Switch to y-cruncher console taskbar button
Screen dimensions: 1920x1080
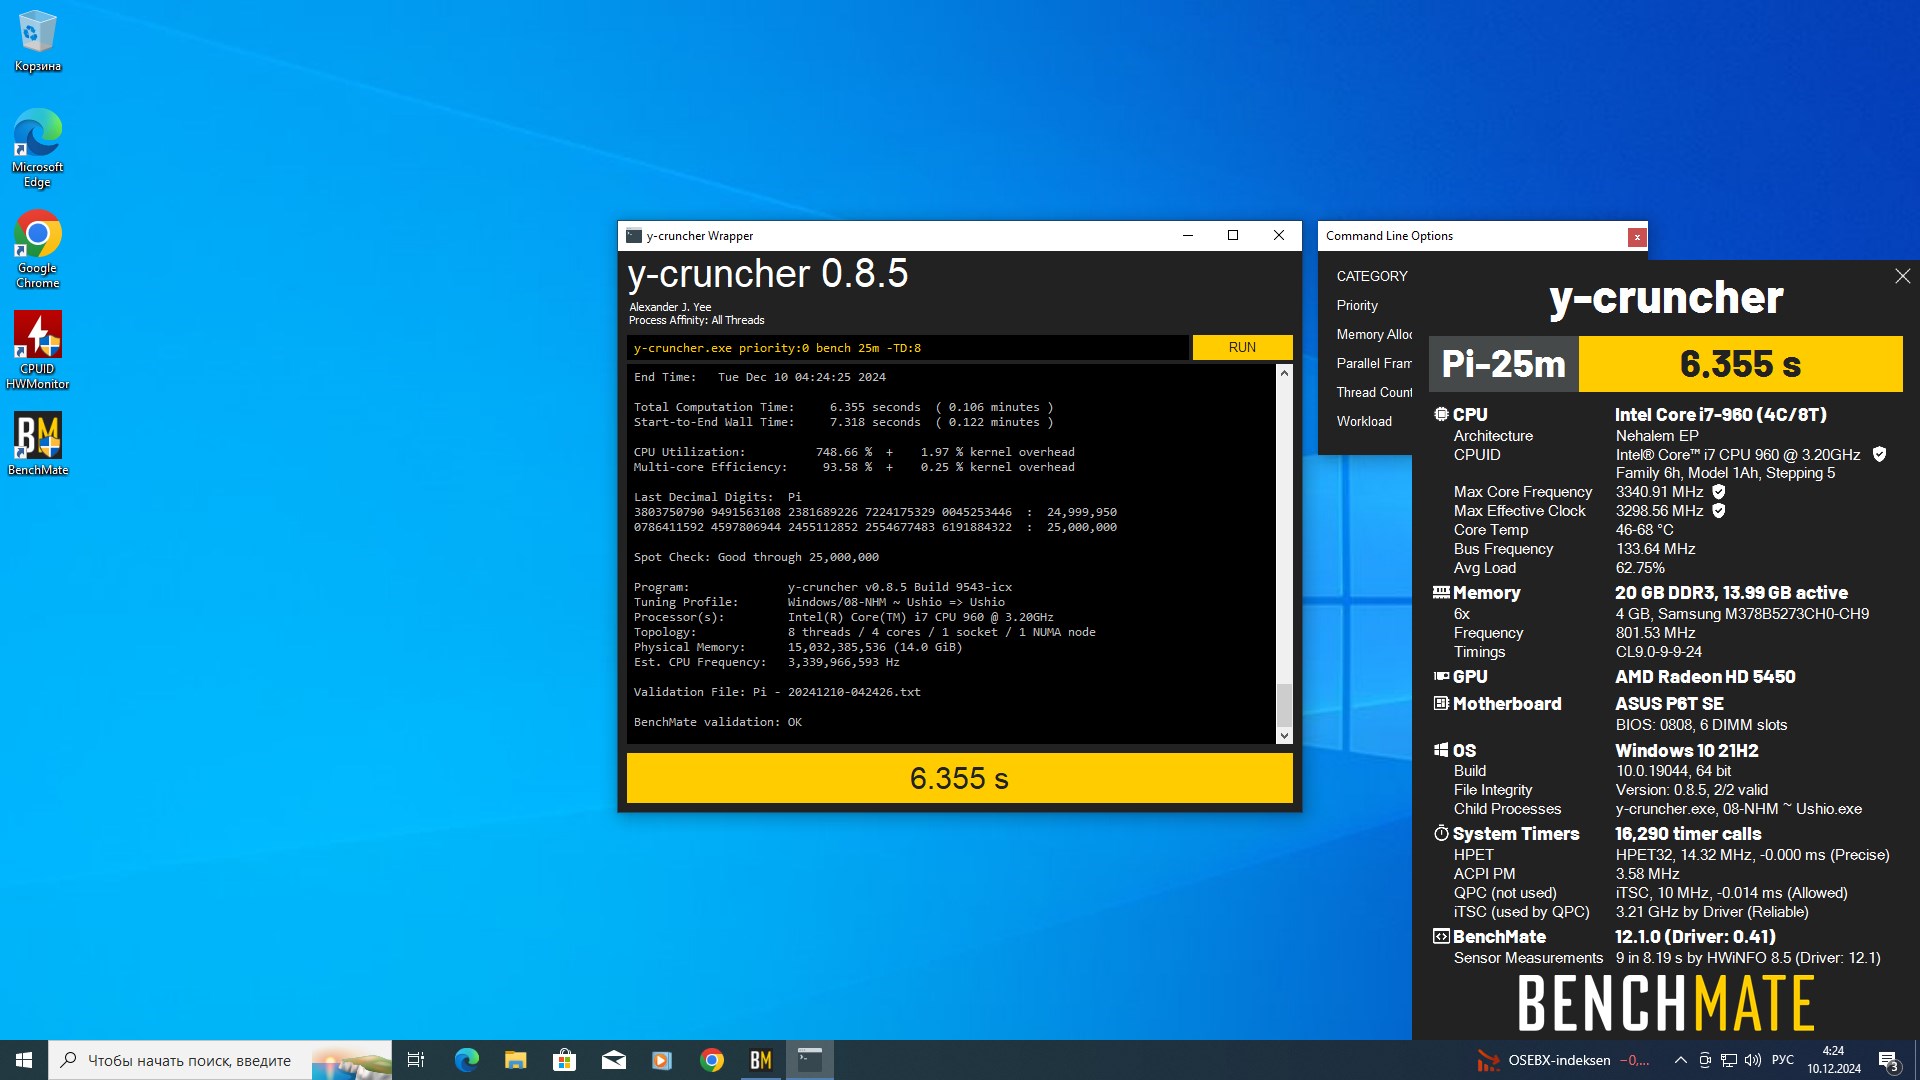(809, 1060)
